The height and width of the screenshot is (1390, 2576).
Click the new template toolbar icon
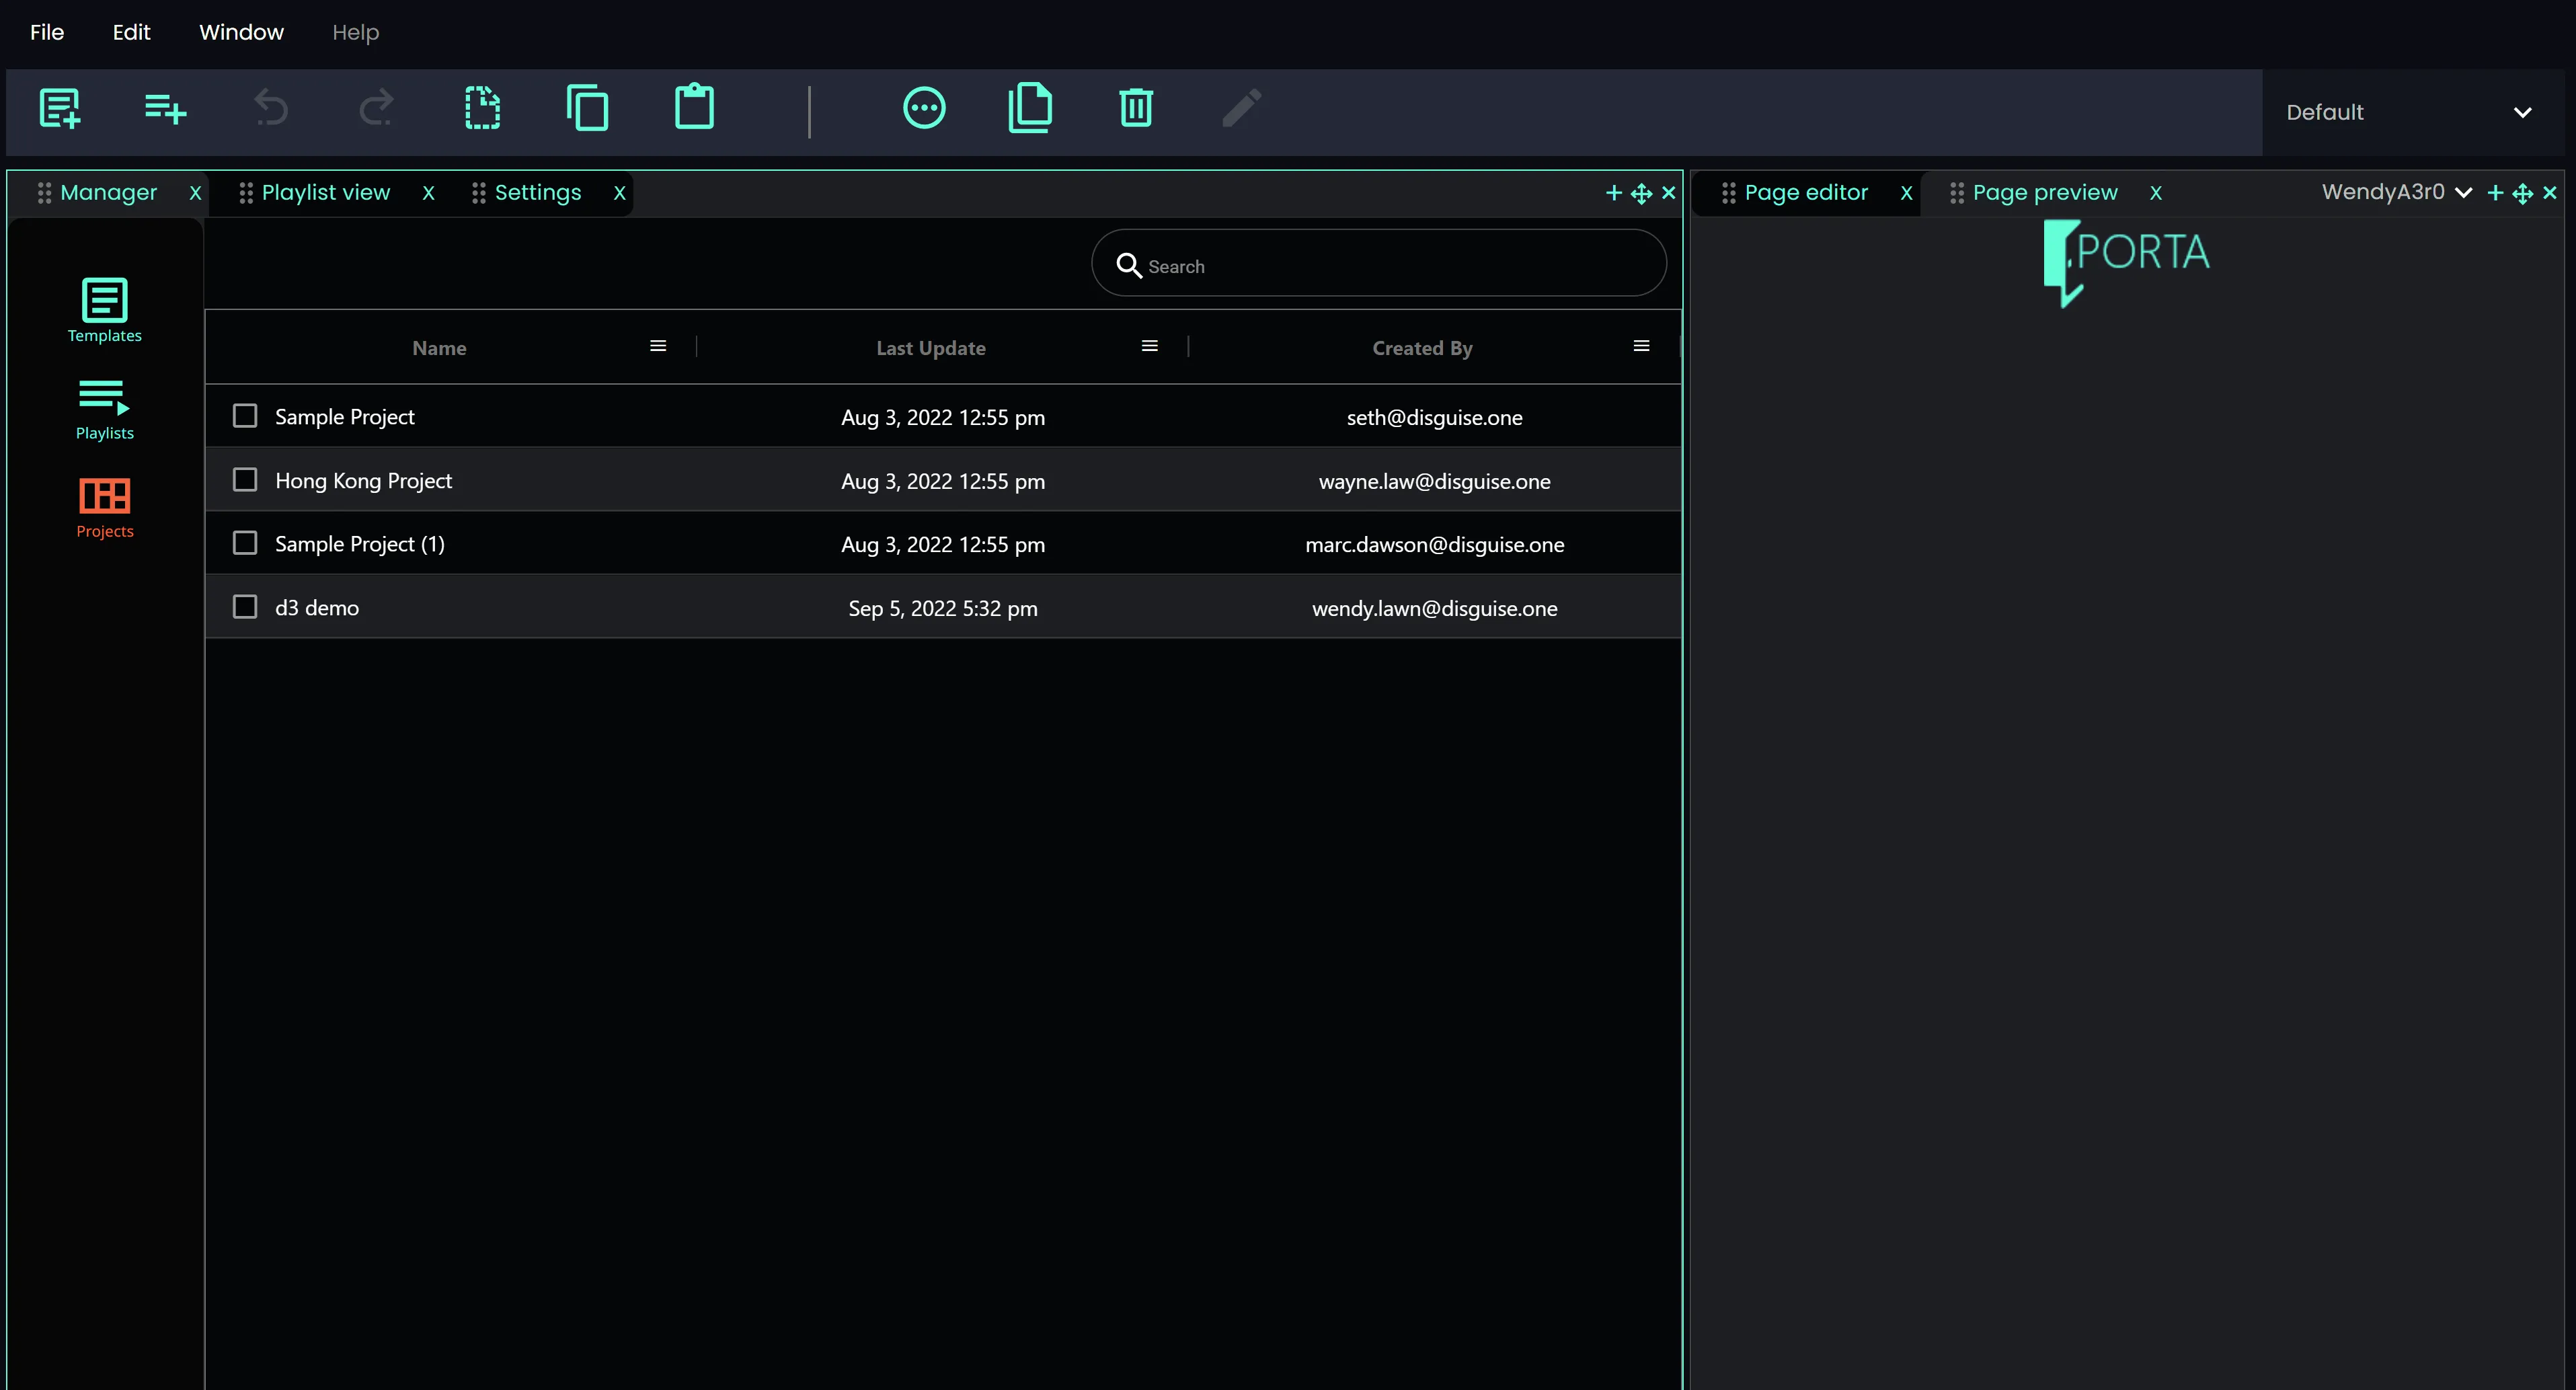coord(59,108)
